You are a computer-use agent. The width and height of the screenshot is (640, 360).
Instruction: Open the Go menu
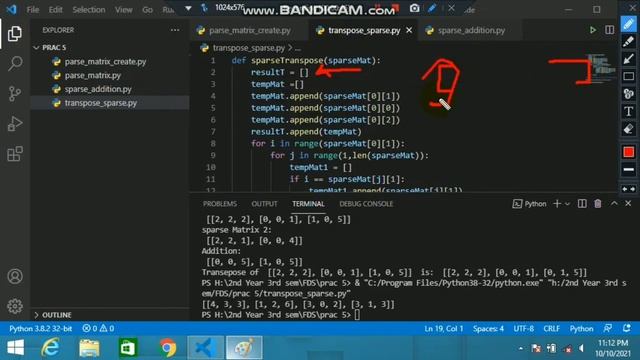(147, 9)
